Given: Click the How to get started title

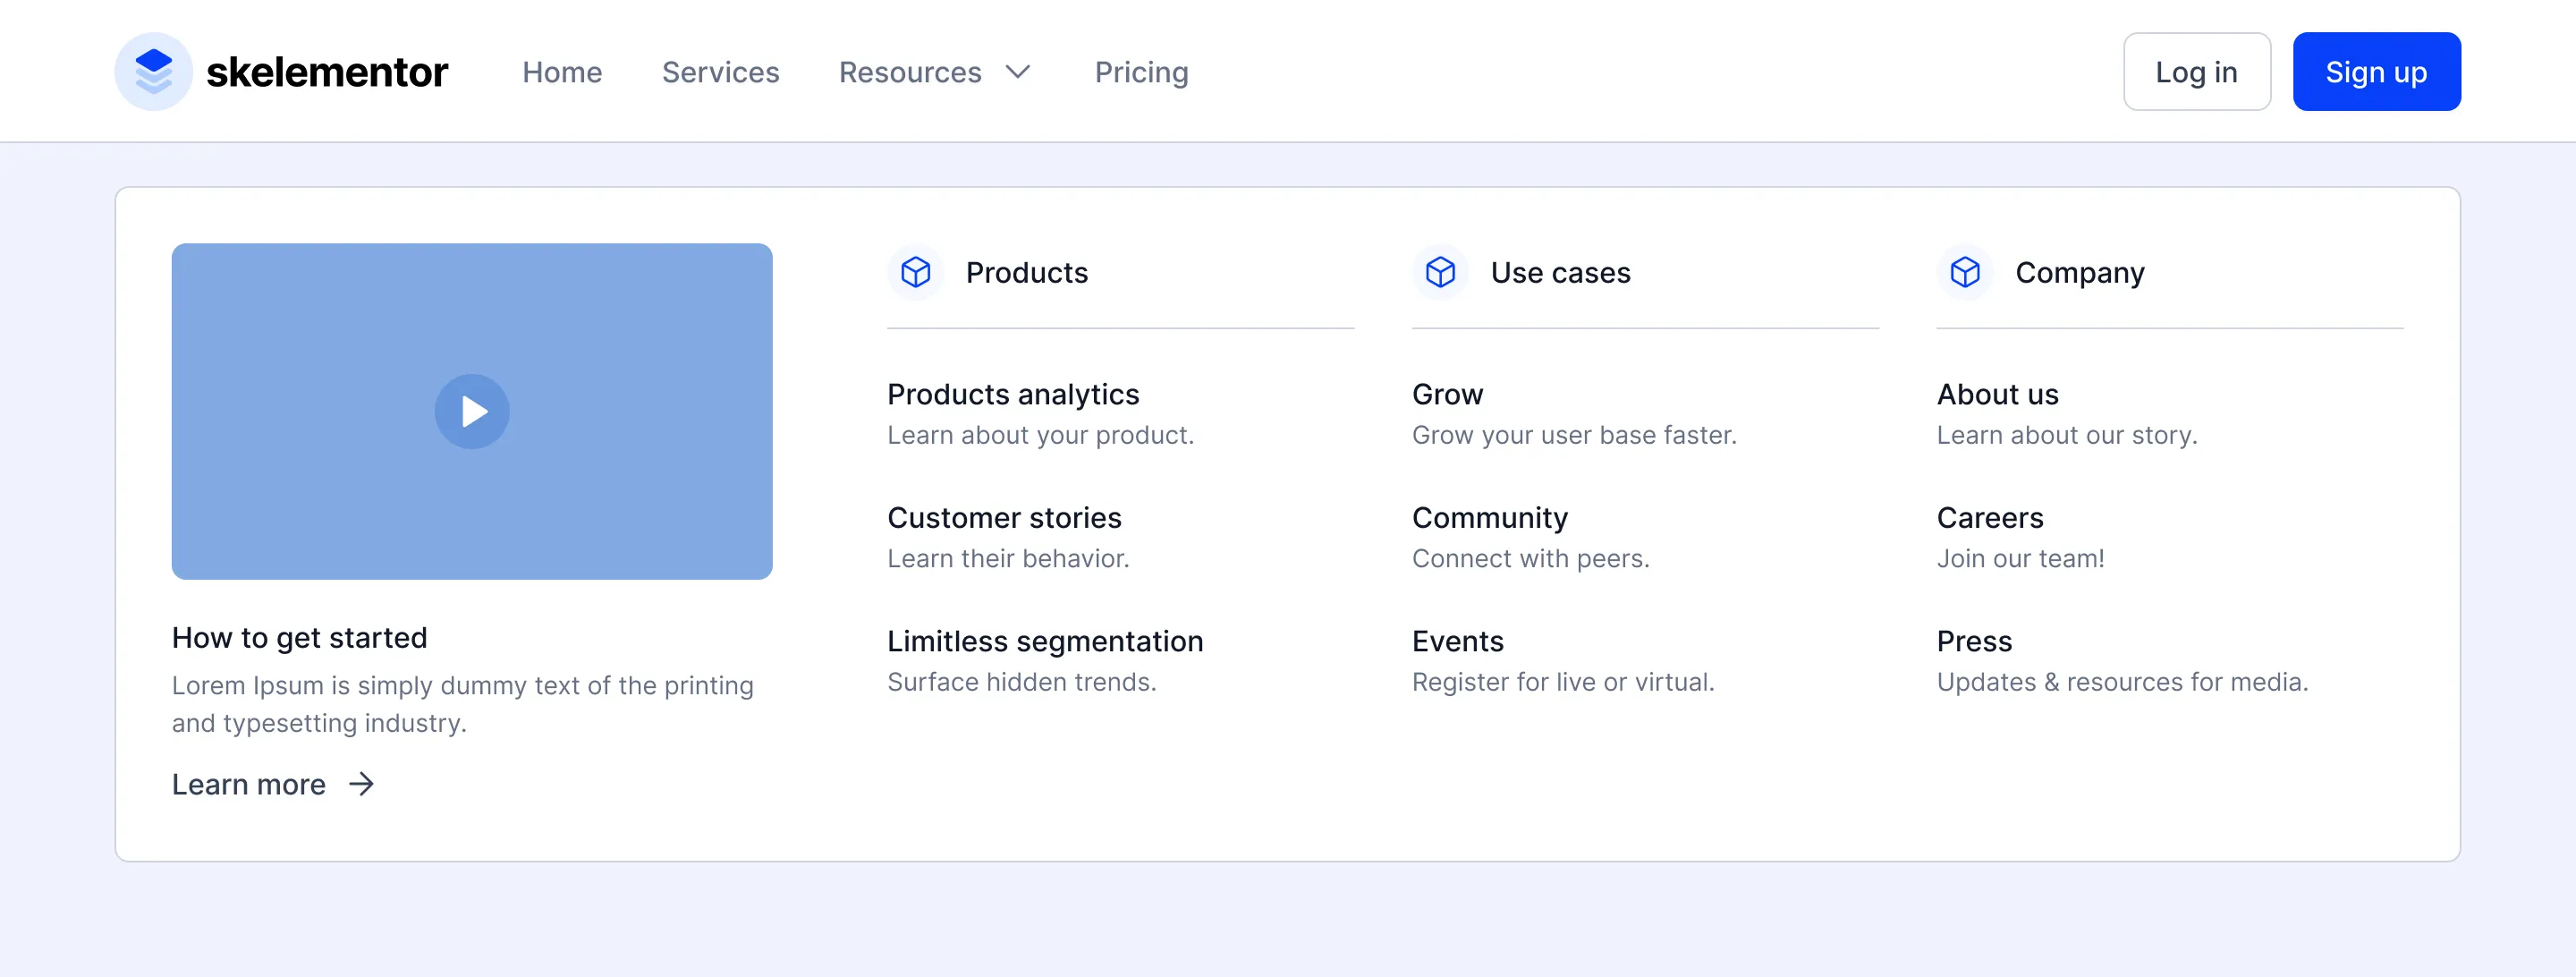Looking at the screenshot, I should coord(299,637).
